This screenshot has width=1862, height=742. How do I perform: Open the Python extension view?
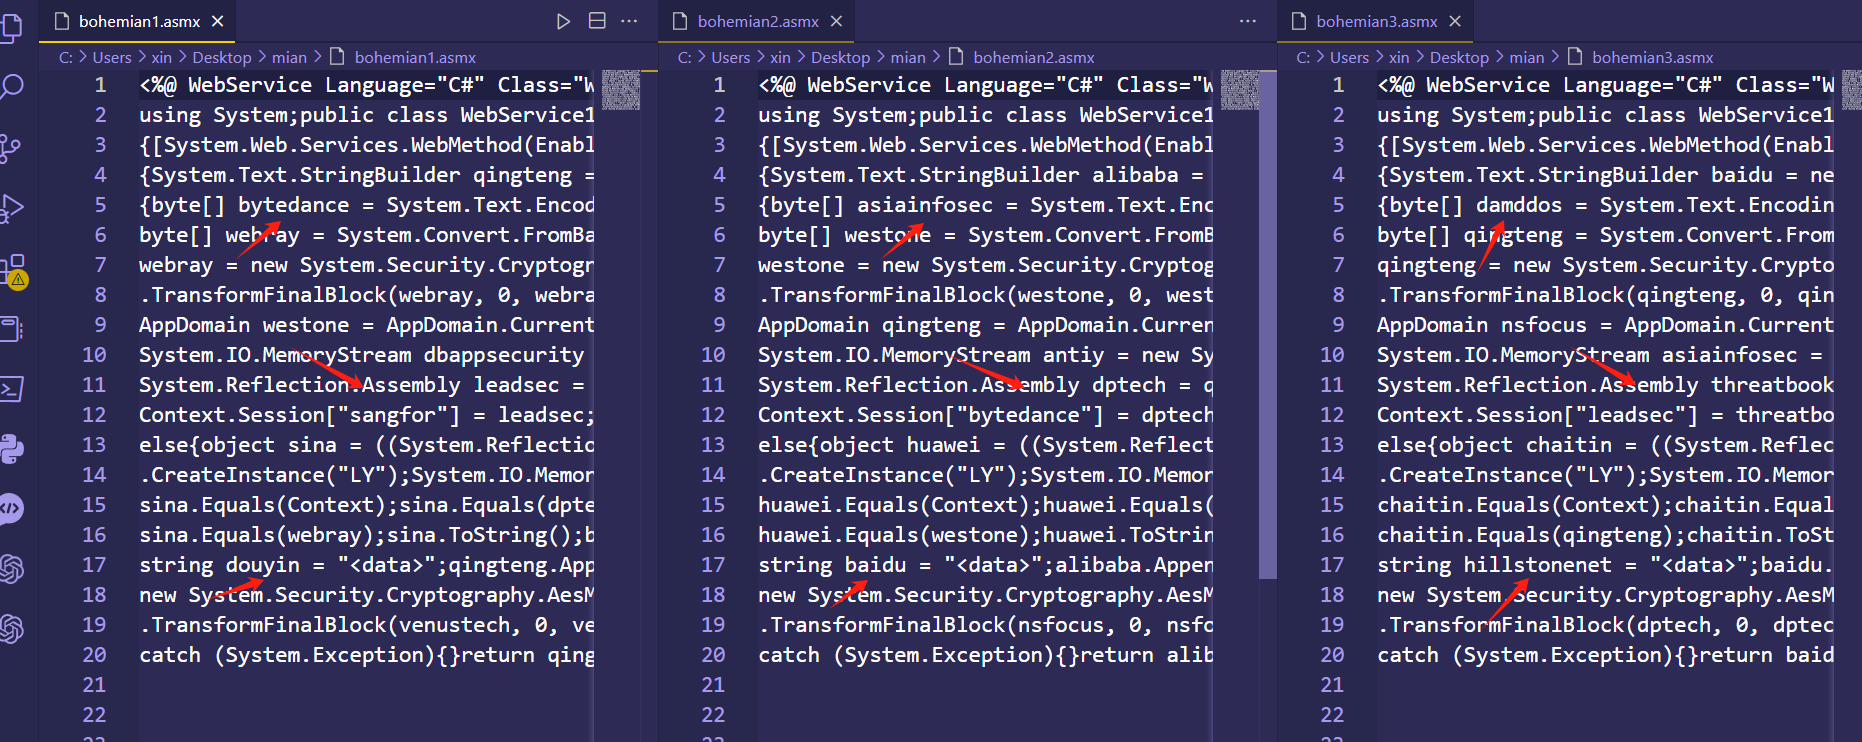[x=11, y=448]
